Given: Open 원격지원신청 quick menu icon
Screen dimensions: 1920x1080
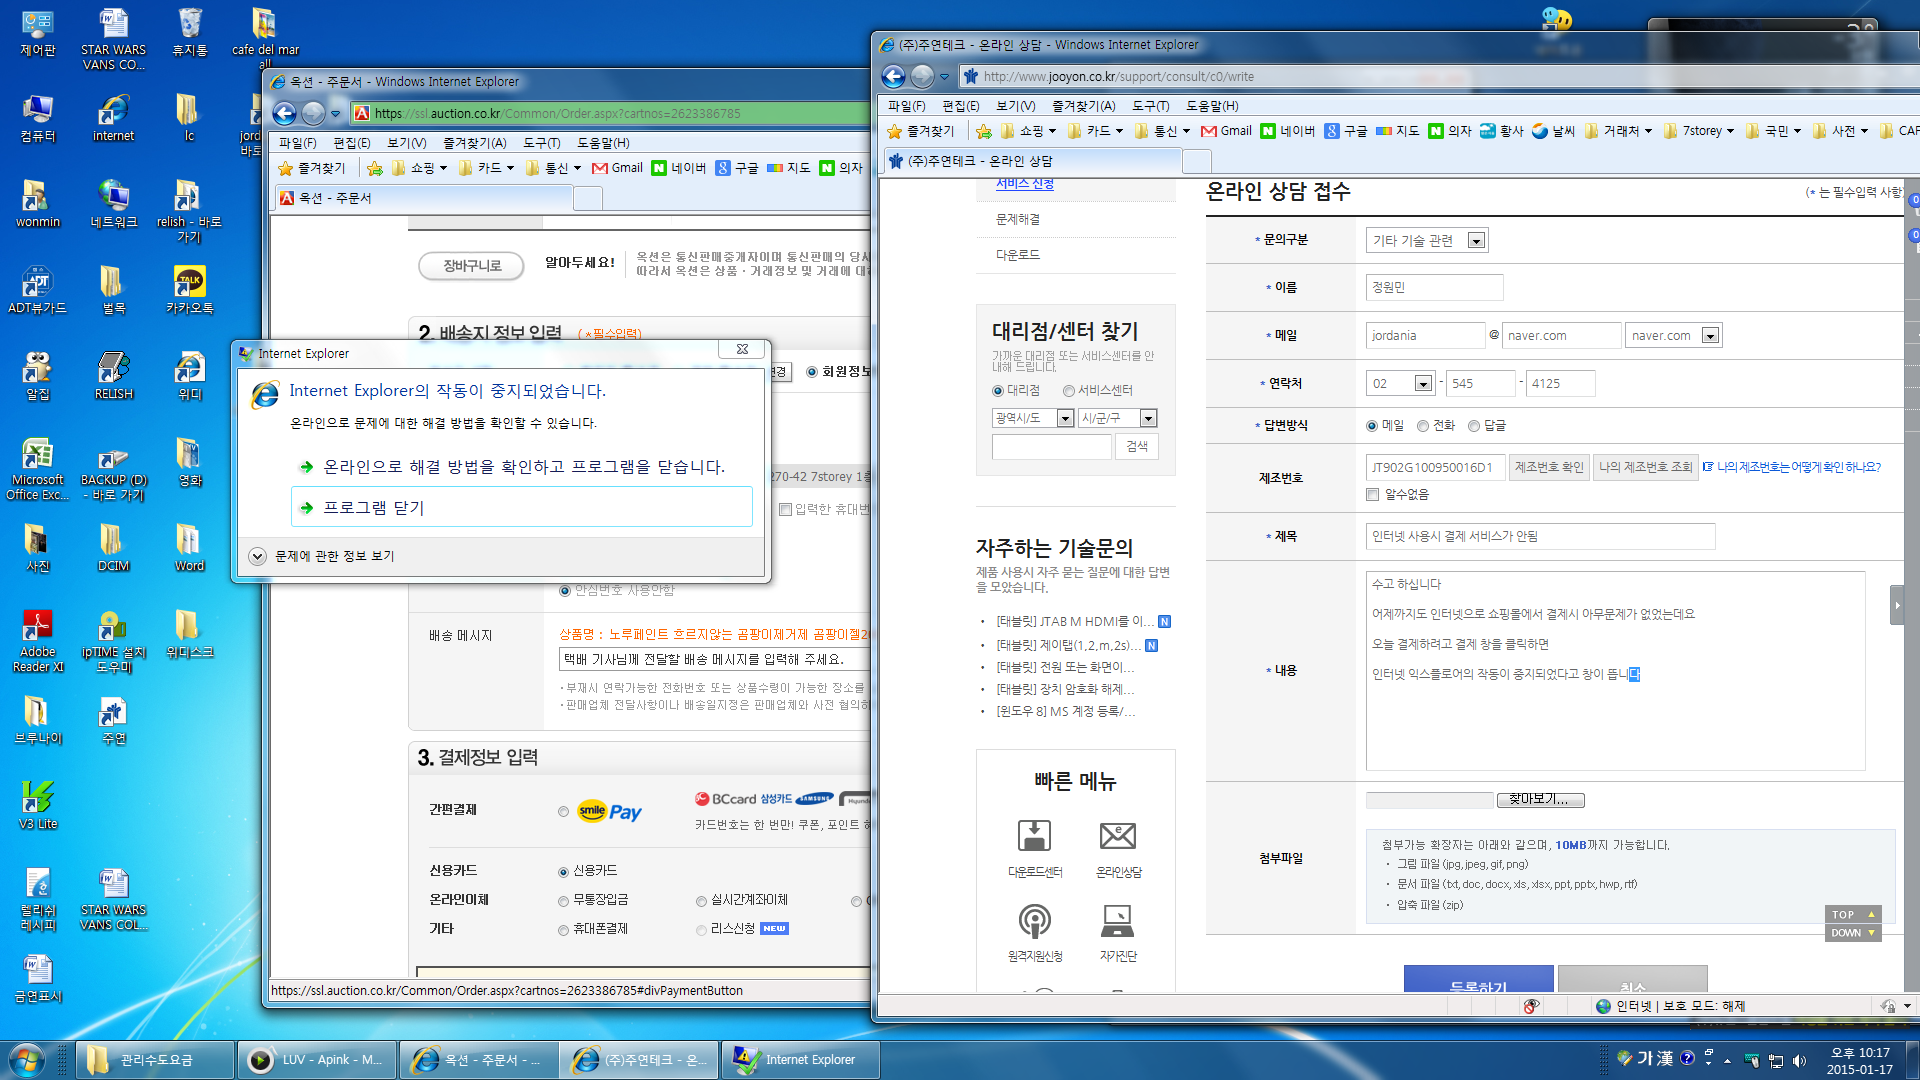Looking at the screenshot, I should pos(1034,932).
